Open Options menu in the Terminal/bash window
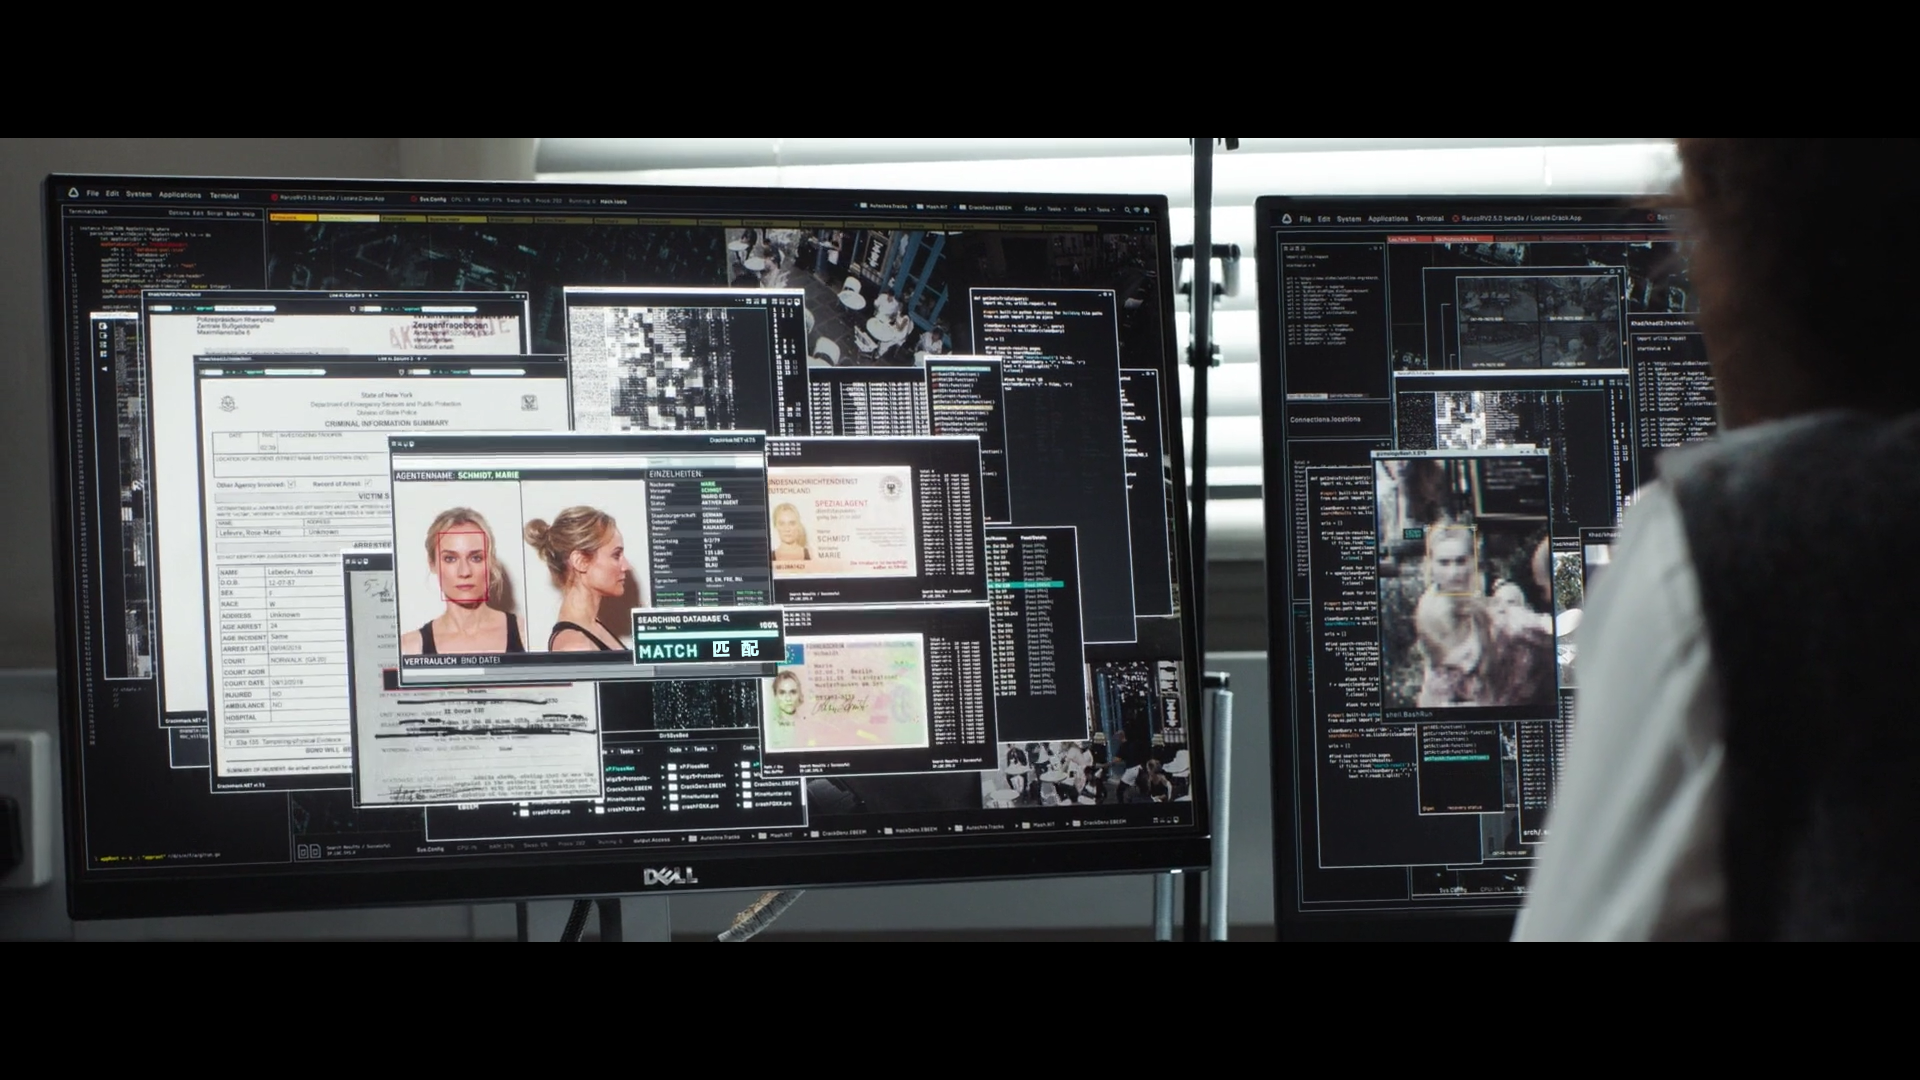 179,213
